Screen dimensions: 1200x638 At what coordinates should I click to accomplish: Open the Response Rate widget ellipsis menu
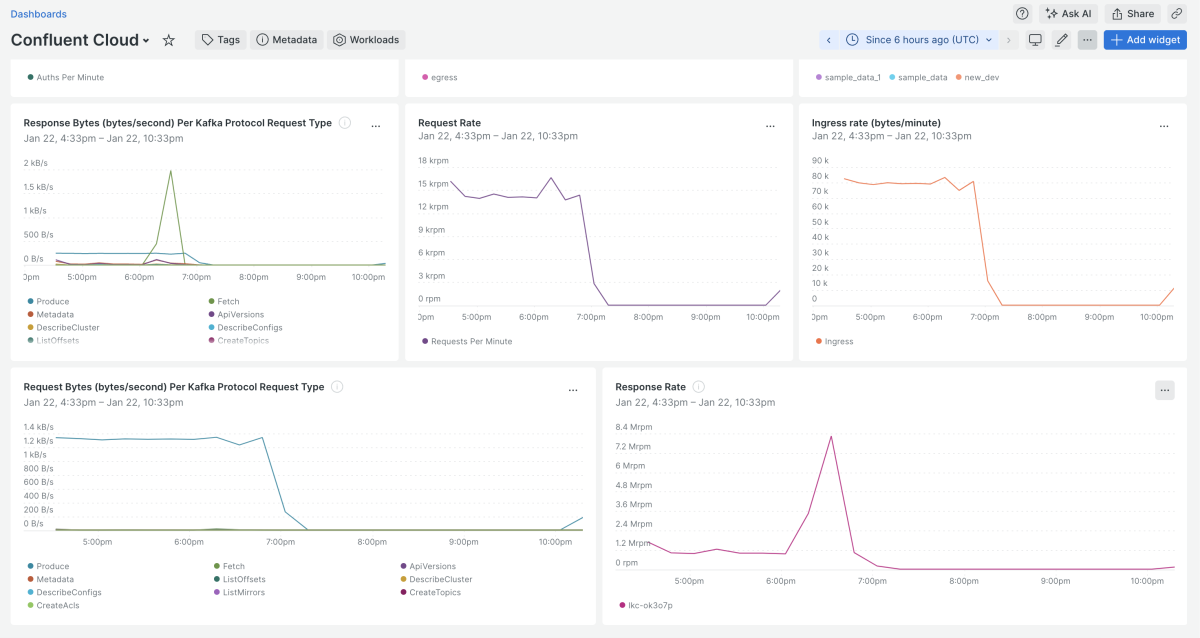1164,390
